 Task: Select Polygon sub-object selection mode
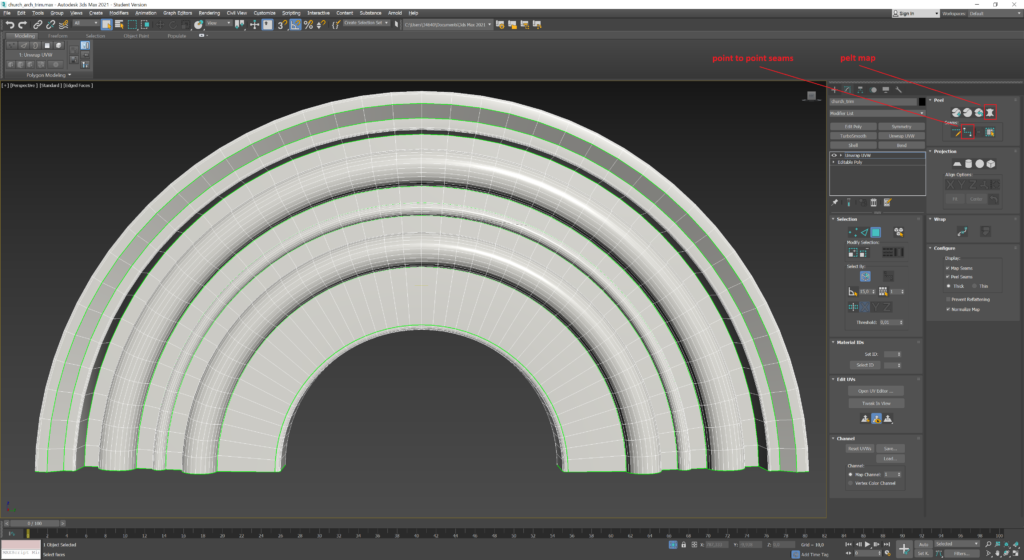point(875,232)
